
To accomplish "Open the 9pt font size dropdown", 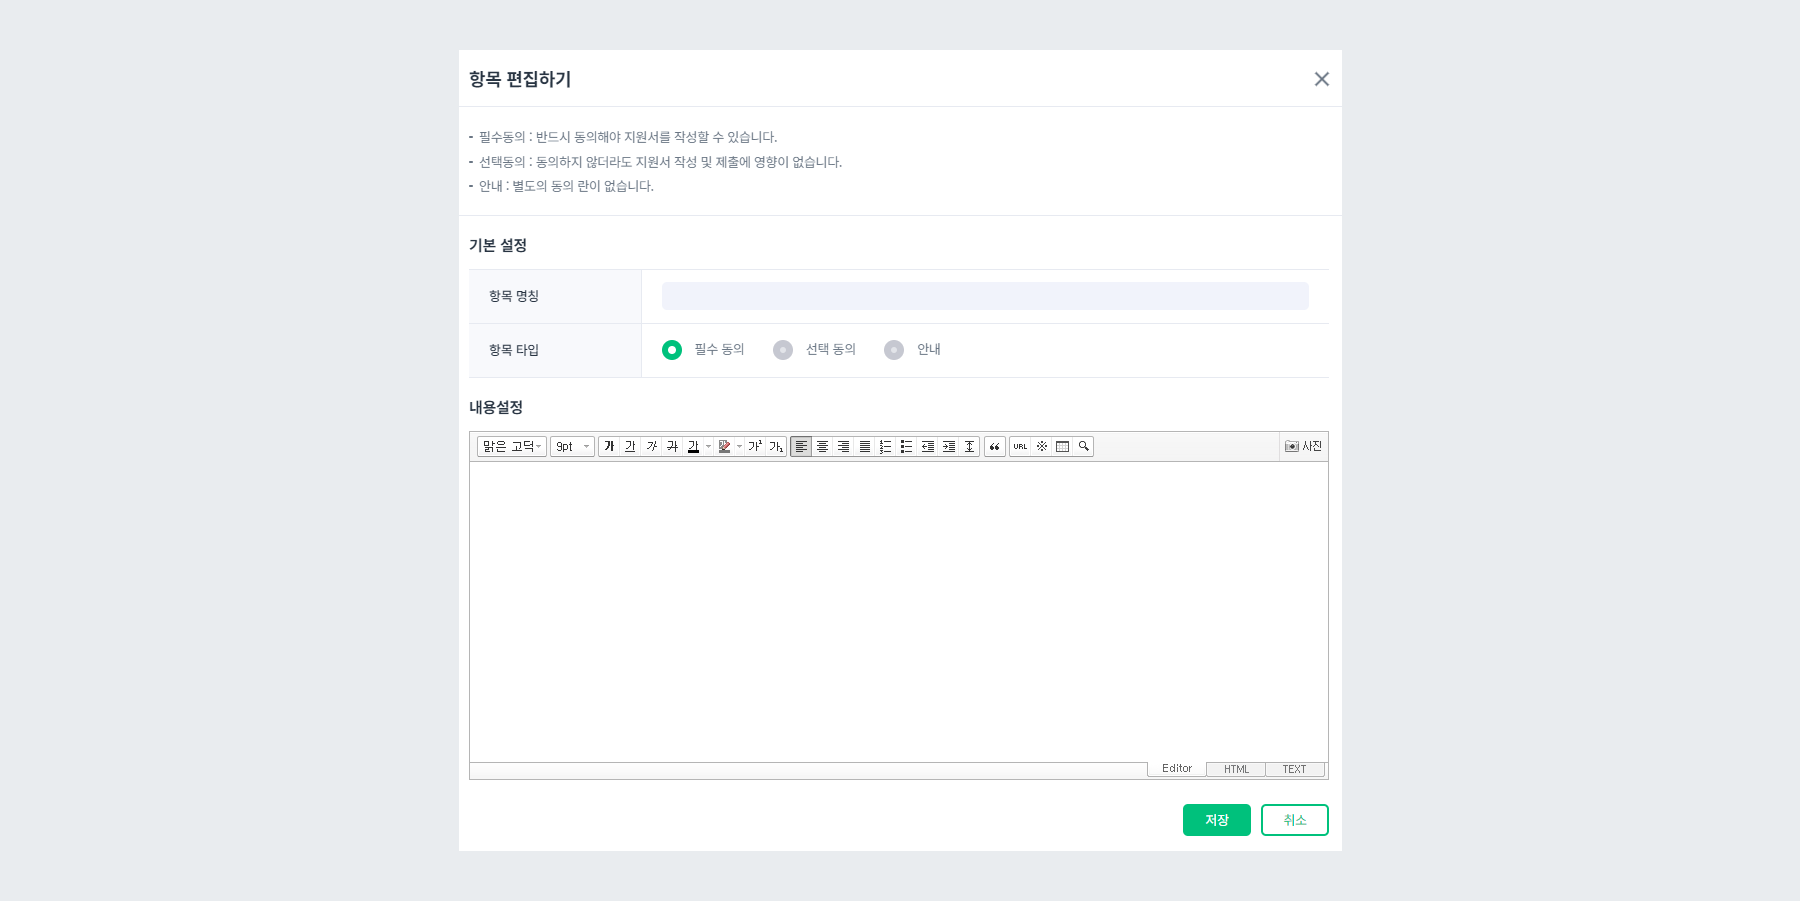I will [x=572, y=446].
